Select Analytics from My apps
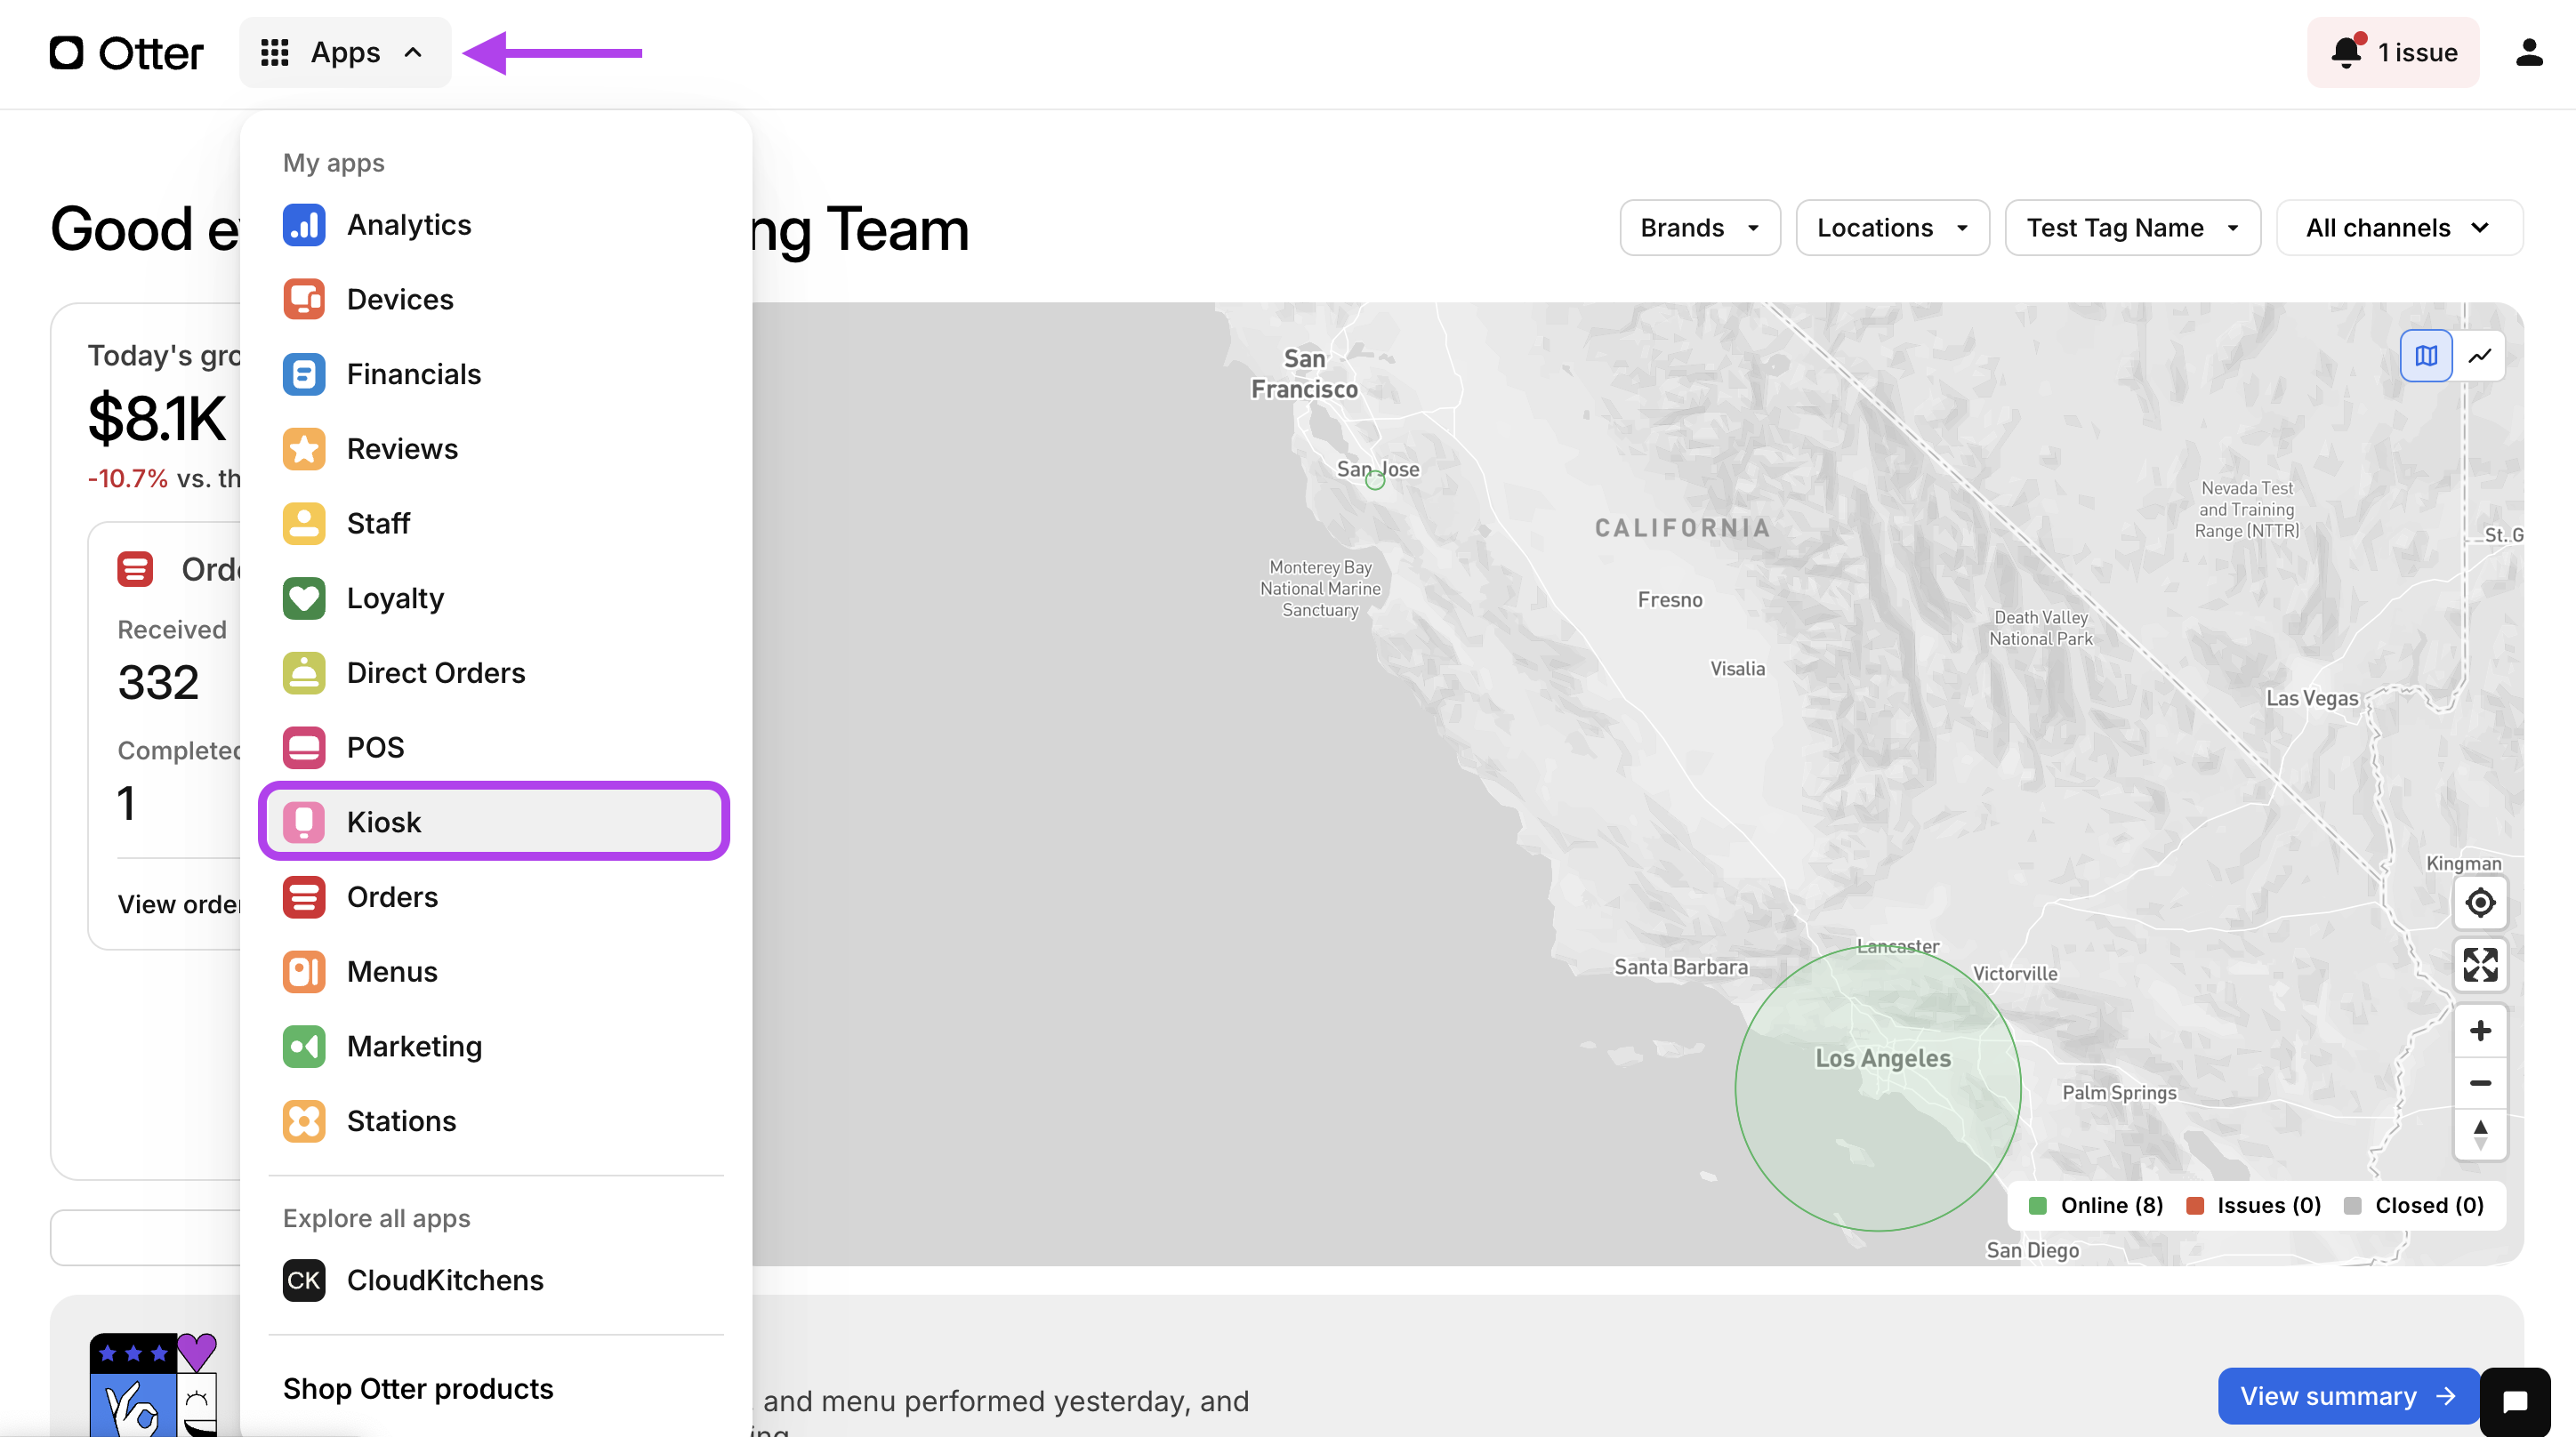The height and width of the screenshot is (1437, 2576). click(494, 225)
